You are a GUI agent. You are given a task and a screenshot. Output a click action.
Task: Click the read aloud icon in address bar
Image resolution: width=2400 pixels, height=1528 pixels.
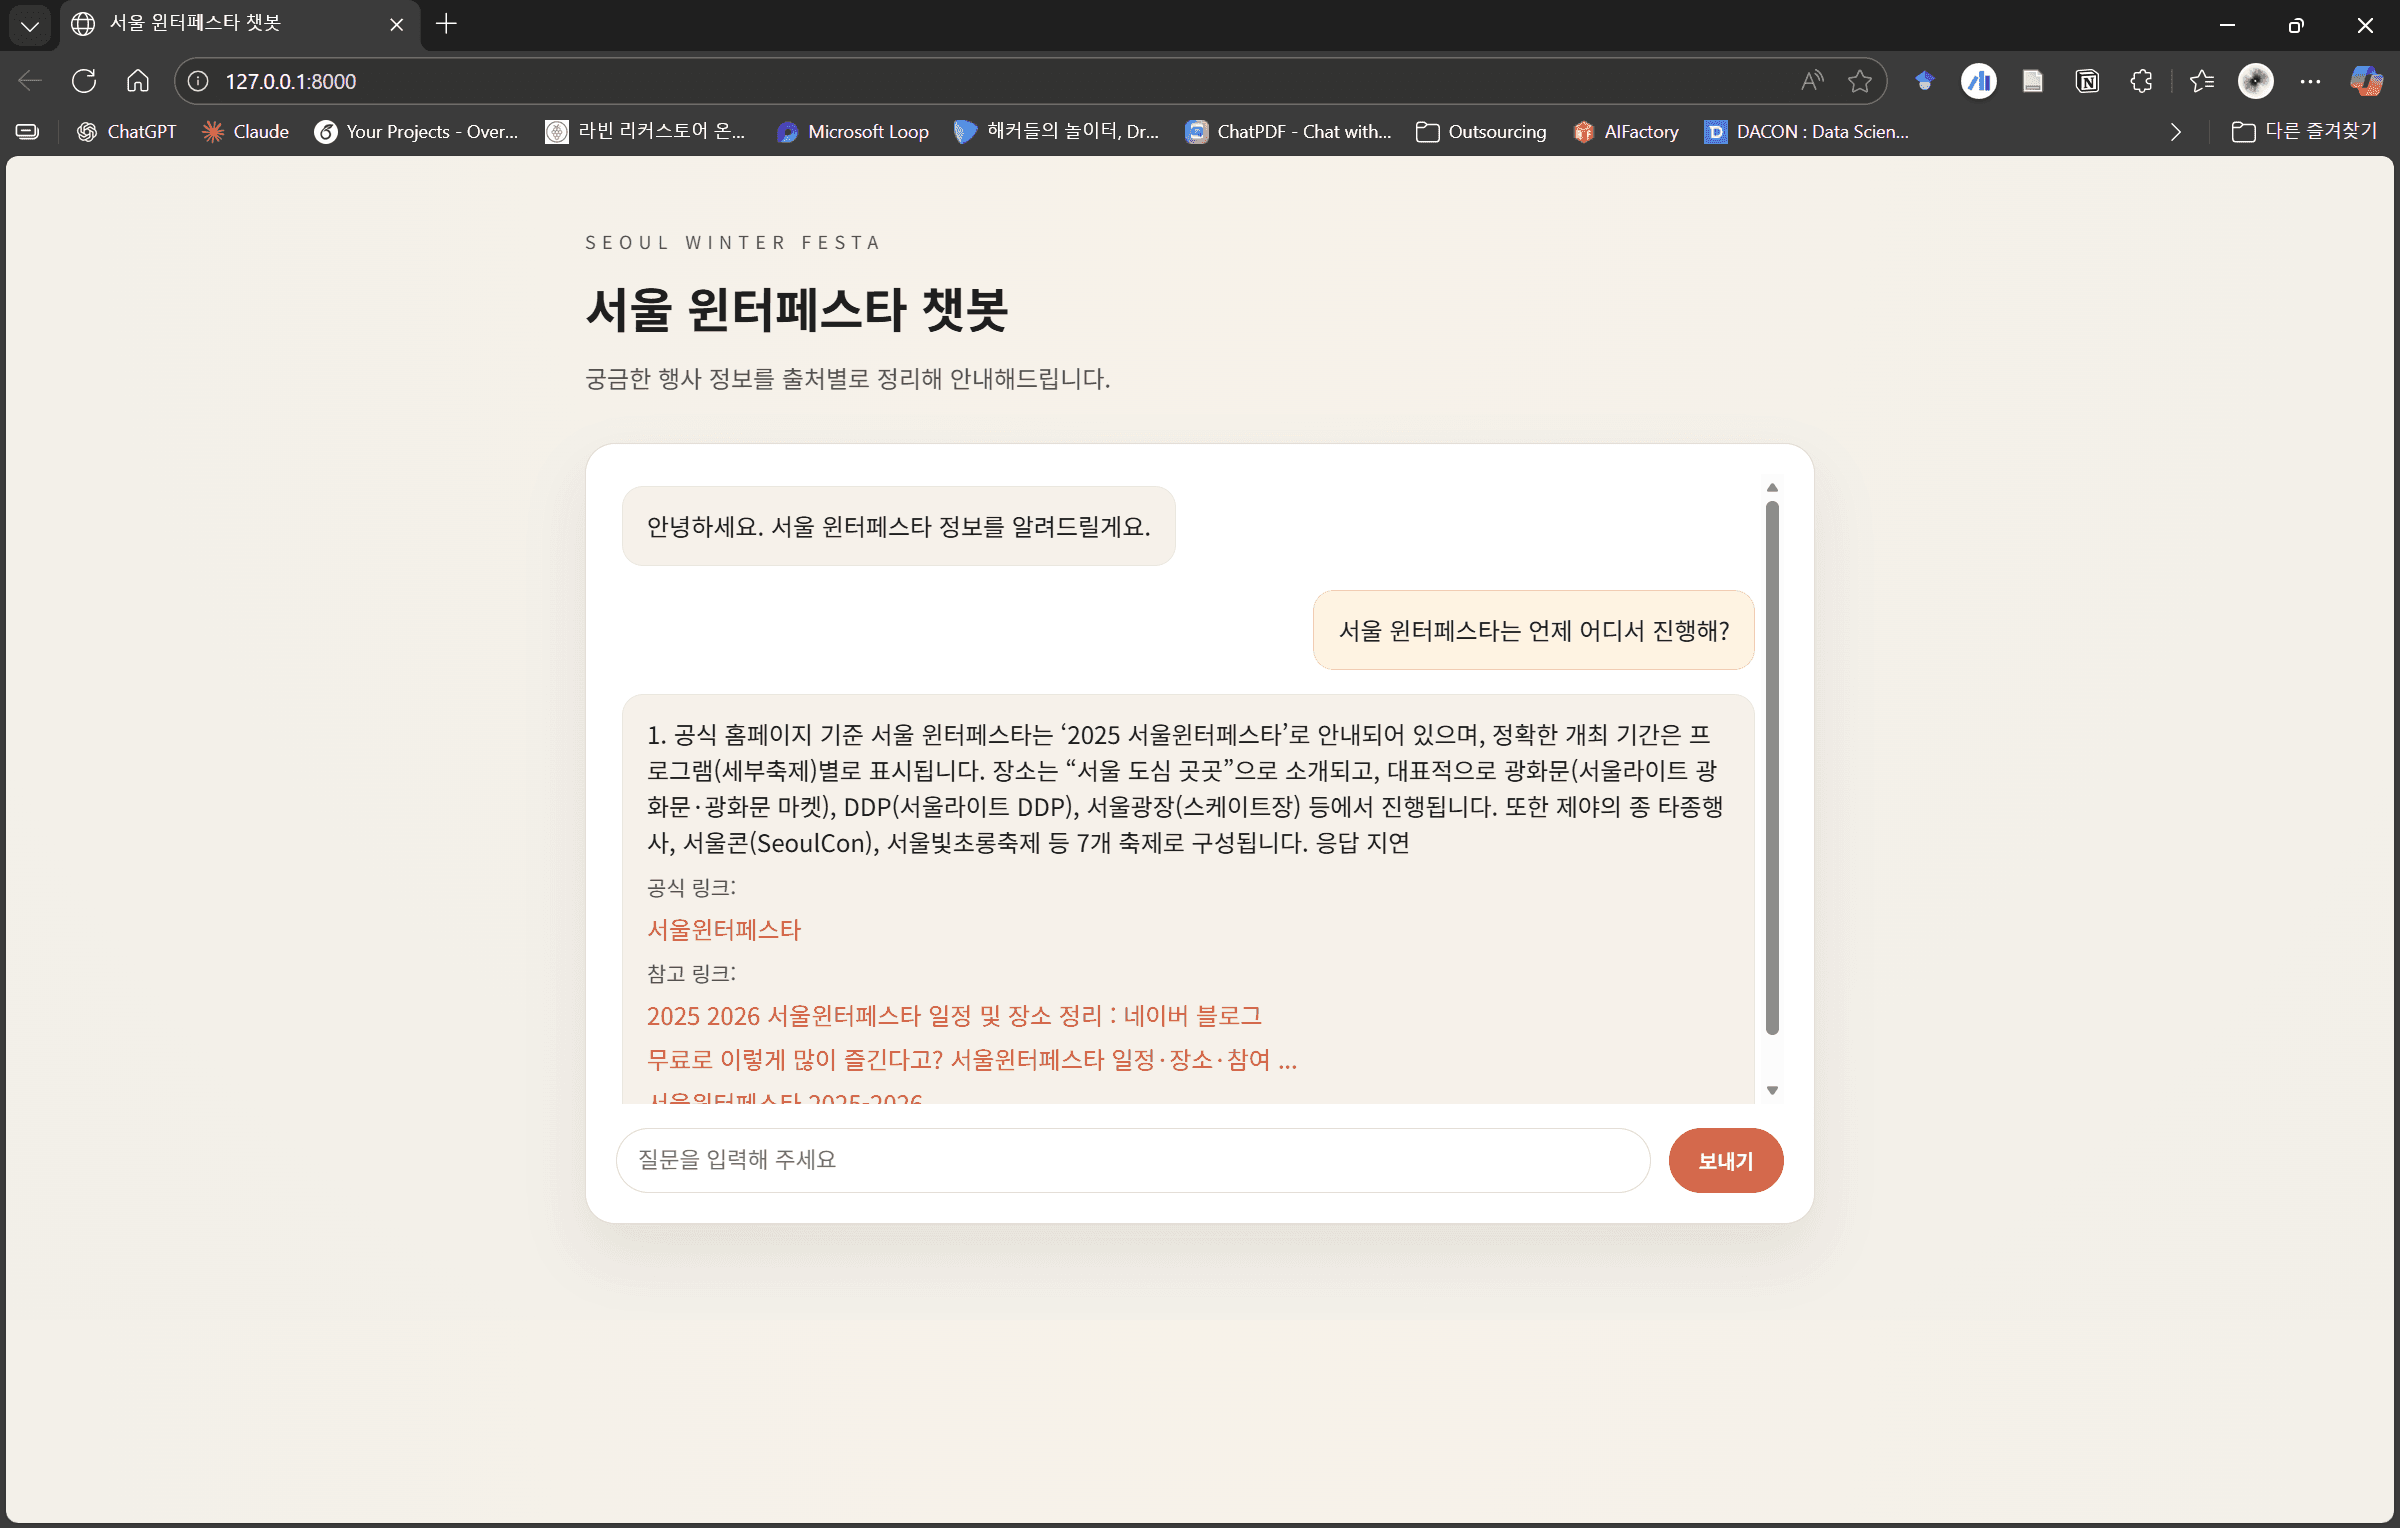(x=1811, y=81)
